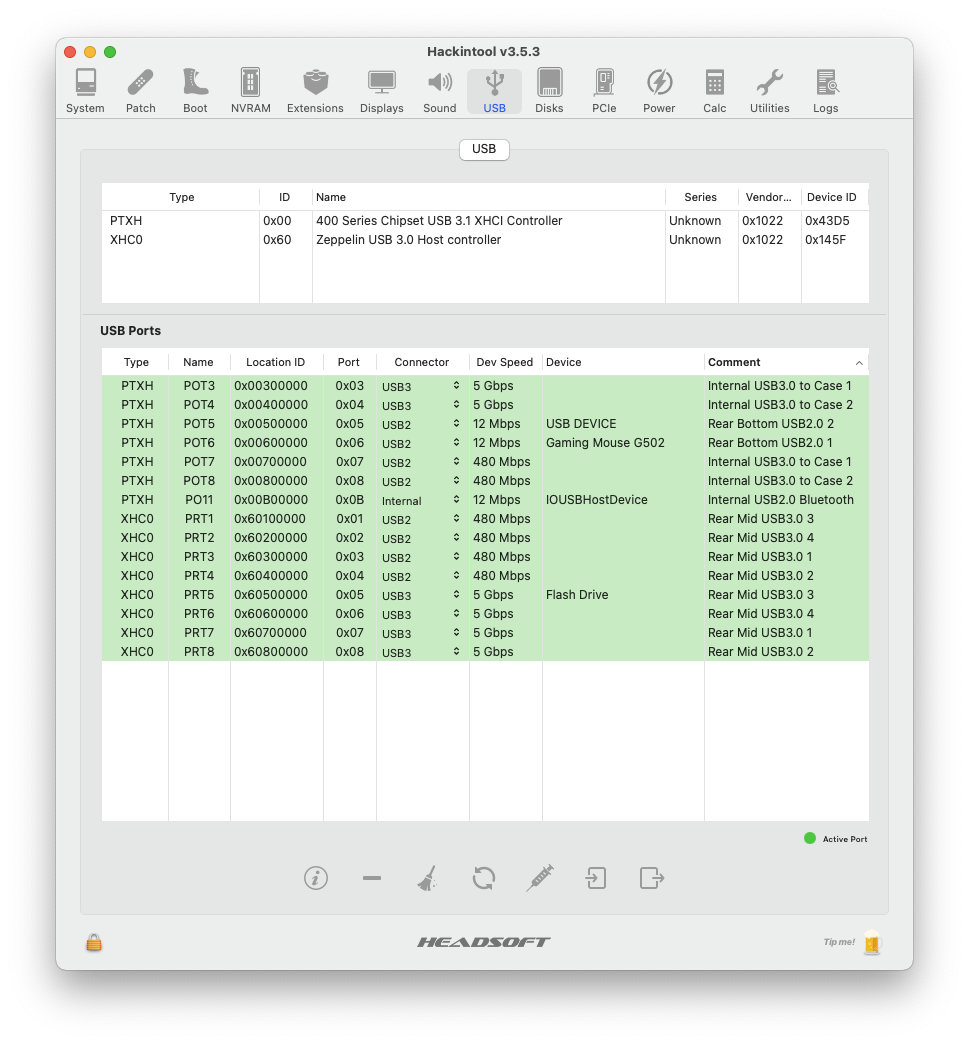Toggle the padlock icon at bottom left

[94, 942]
